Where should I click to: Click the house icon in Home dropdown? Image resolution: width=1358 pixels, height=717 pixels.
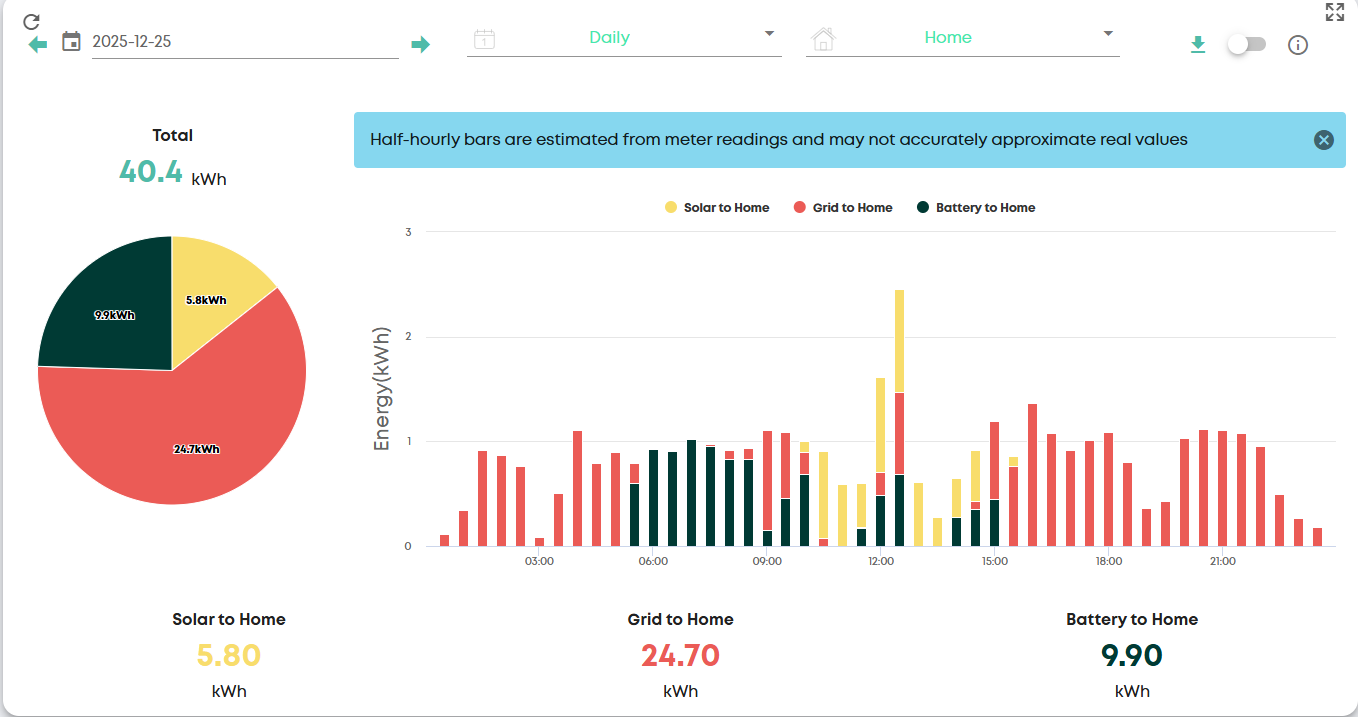[x=823, y=39]
